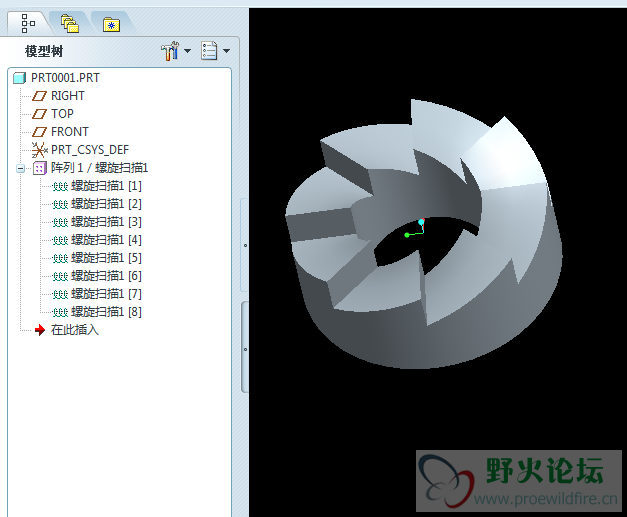Click helical sweep icon of 螺旋扫描1 [8]
Screen dimensions: 627x517
[x=60, y=312]
